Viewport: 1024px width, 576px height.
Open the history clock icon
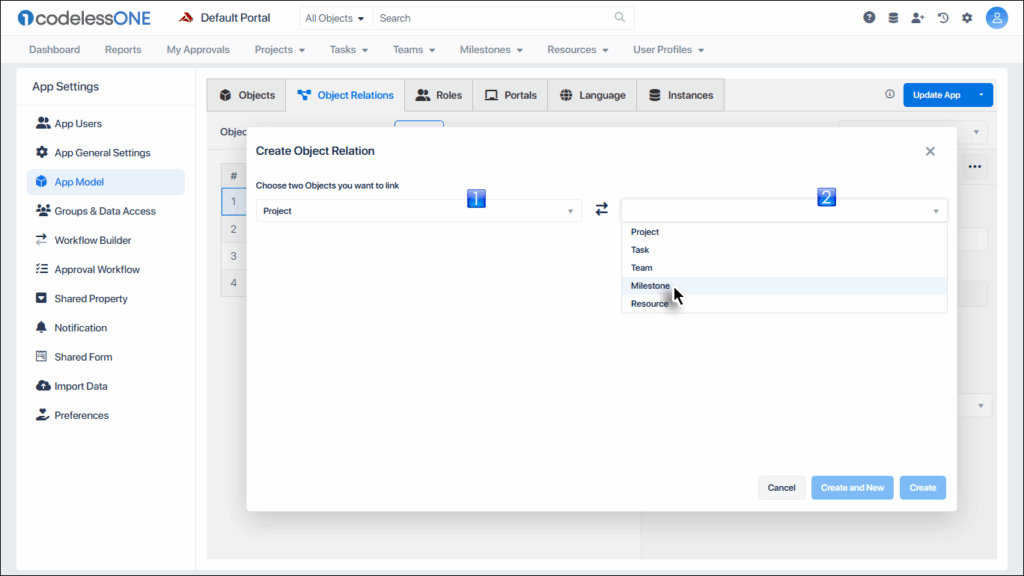(942, 18)
